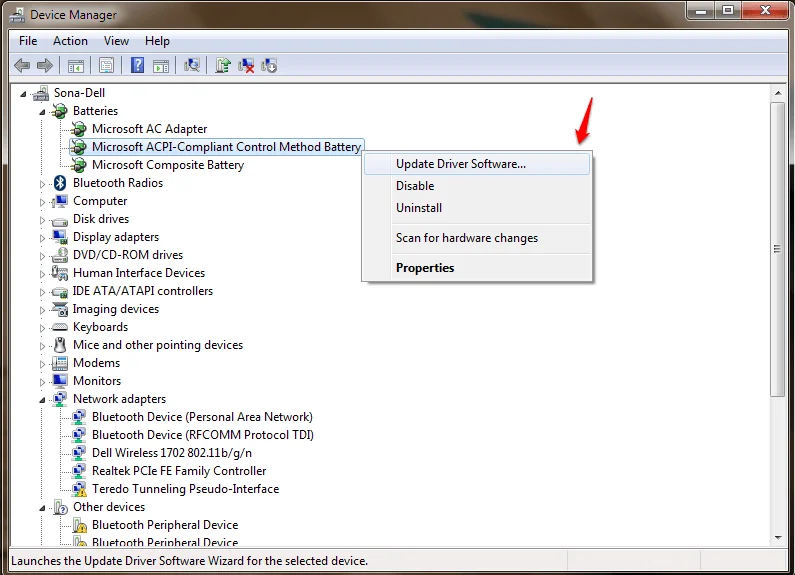Click the Disk drives icon
The image size is (795, 575).
click(59, 221)
